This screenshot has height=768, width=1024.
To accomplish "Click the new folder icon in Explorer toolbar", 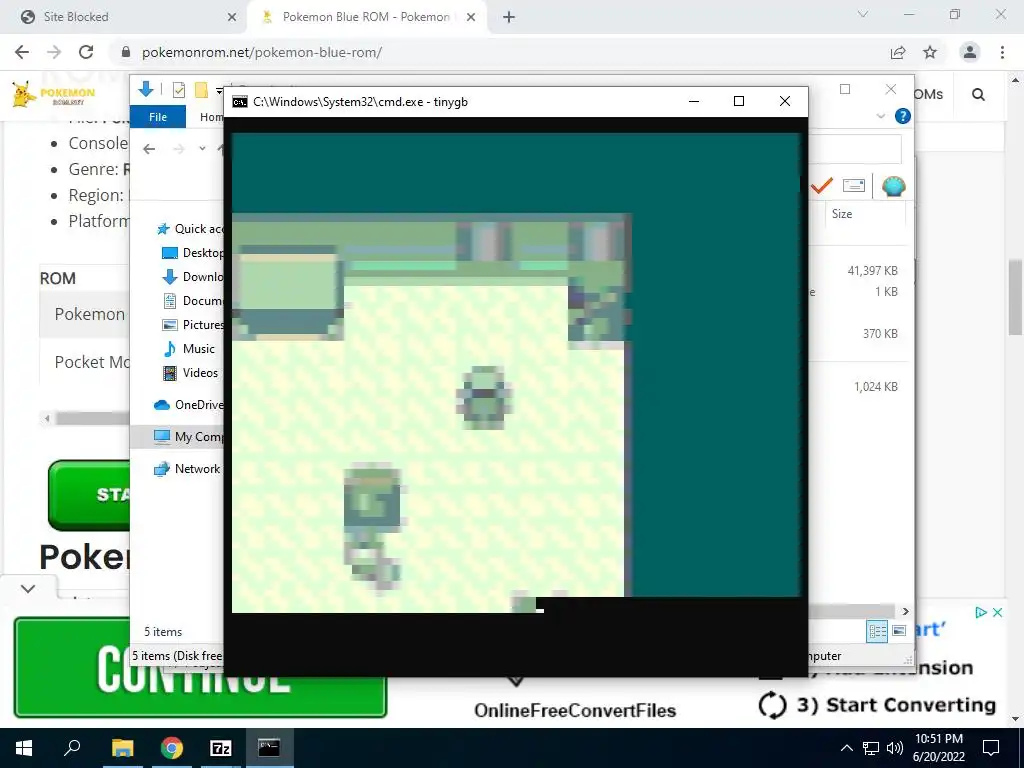I will click(201, 90).
